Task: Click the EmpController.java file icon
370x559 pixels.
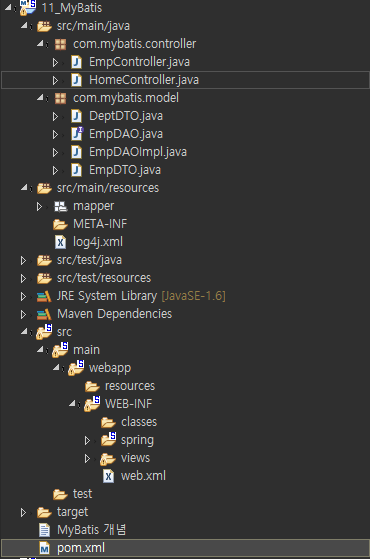Action: [x=76, y=62]
